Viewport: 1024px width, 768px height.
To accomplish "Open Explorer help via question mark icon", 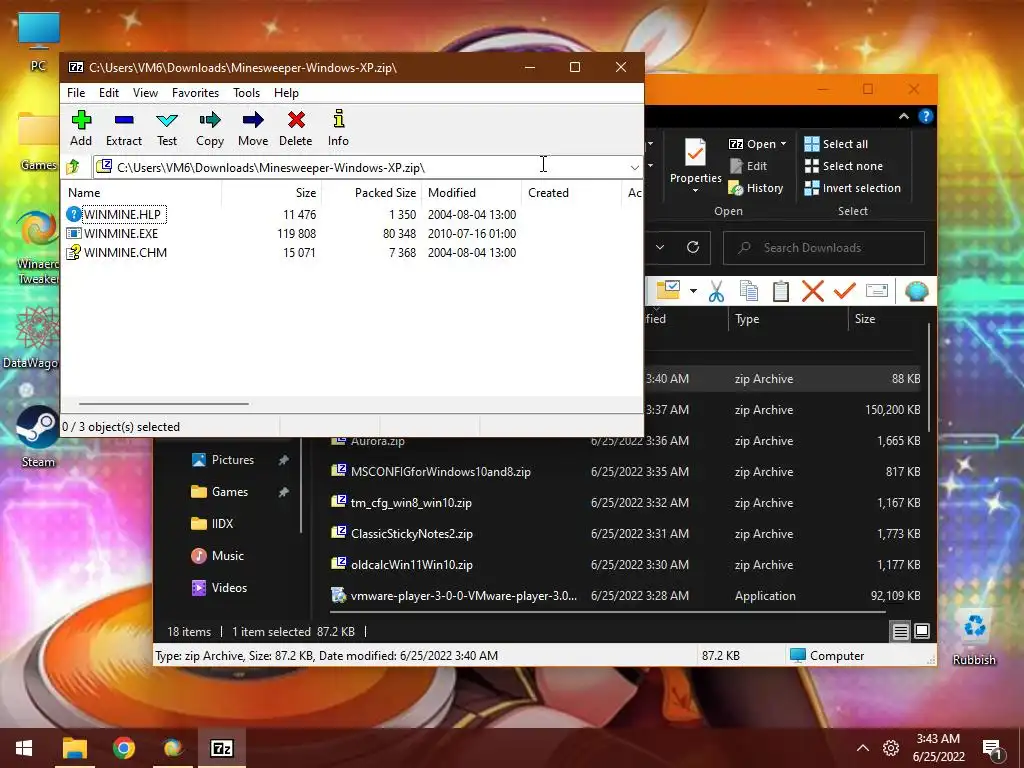I will 925,116.
